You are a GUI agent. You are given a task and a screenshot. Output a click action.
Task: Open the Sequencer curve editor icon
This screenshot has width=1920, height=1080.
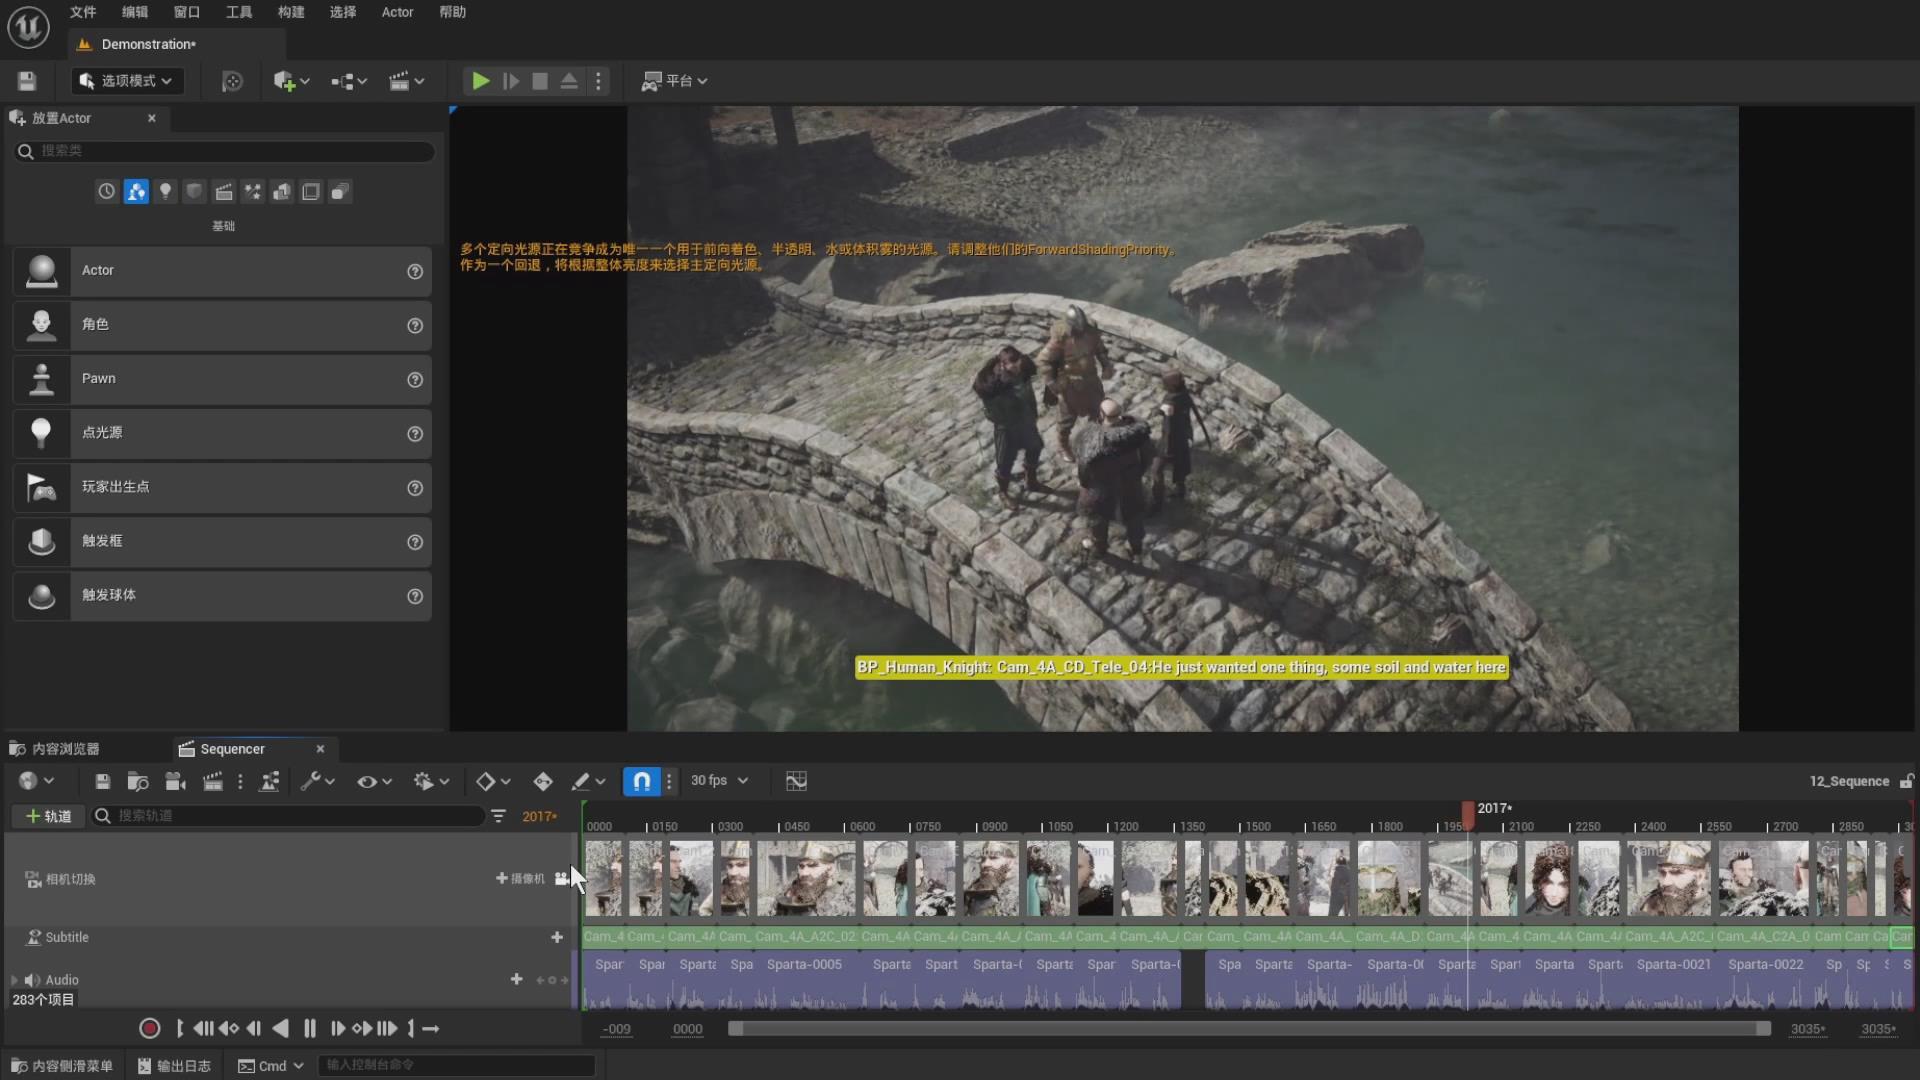coord(796,781)
